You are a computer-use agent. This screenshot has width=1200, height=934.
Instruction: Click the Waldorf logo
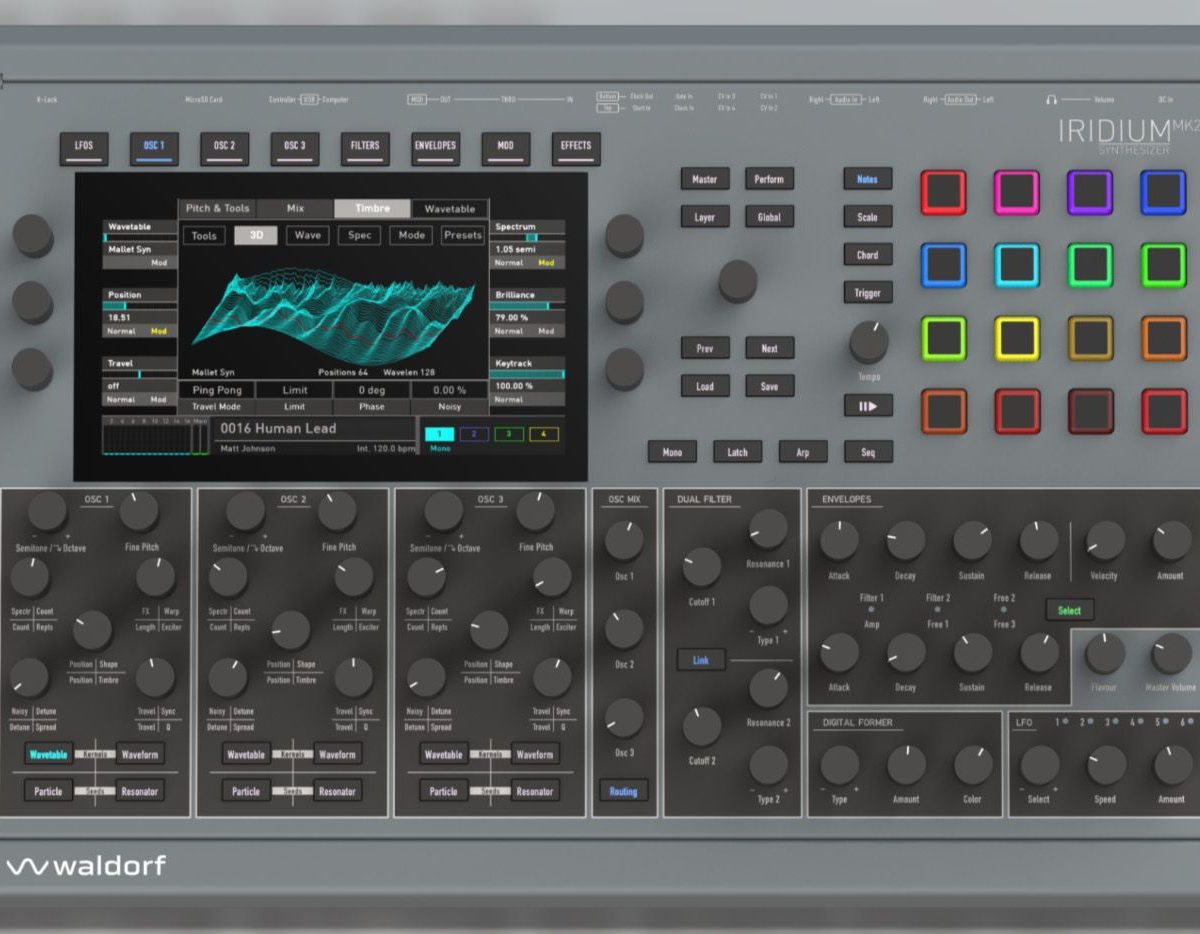(86, 866)
